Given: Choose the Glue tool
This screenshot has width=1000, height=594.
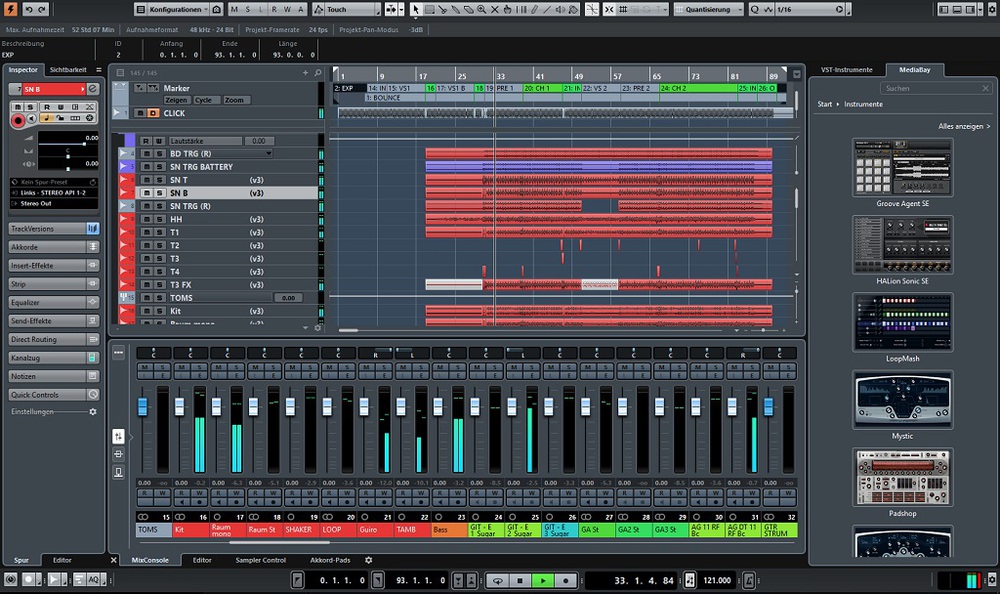Looking at the screenshot, I should coord(455,9).
